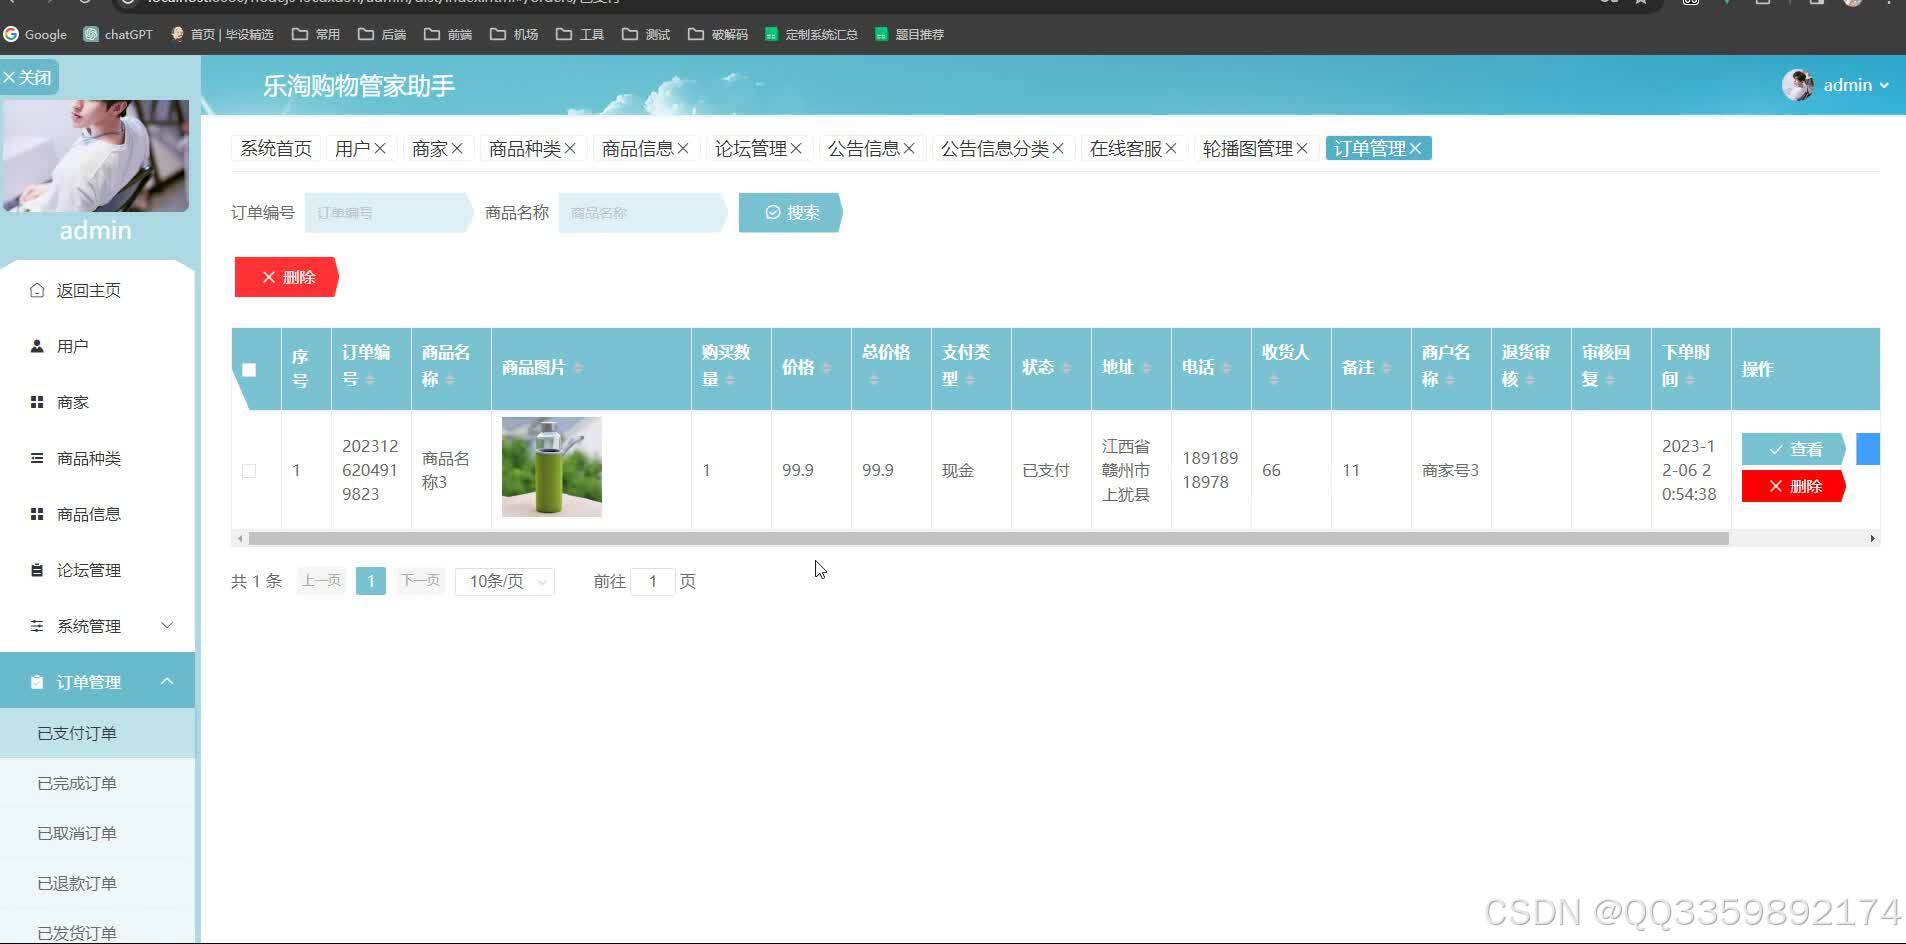Close the active 订单管理 tab via its X
This screenshot has height=944, width=1906.
click(1415, 149)
